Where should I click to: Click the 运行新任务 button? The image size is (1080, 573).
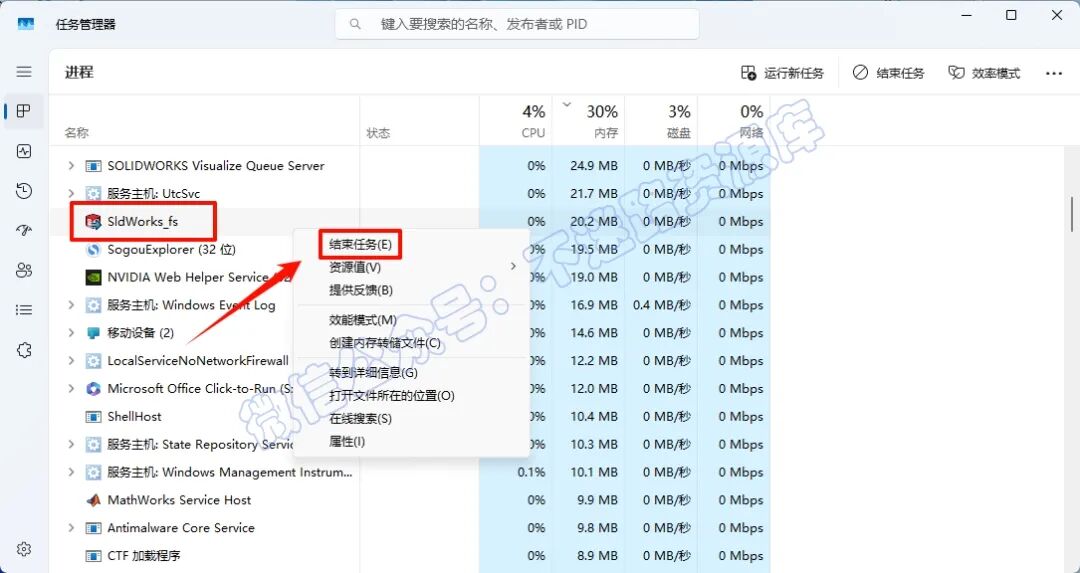click(782, 73)
